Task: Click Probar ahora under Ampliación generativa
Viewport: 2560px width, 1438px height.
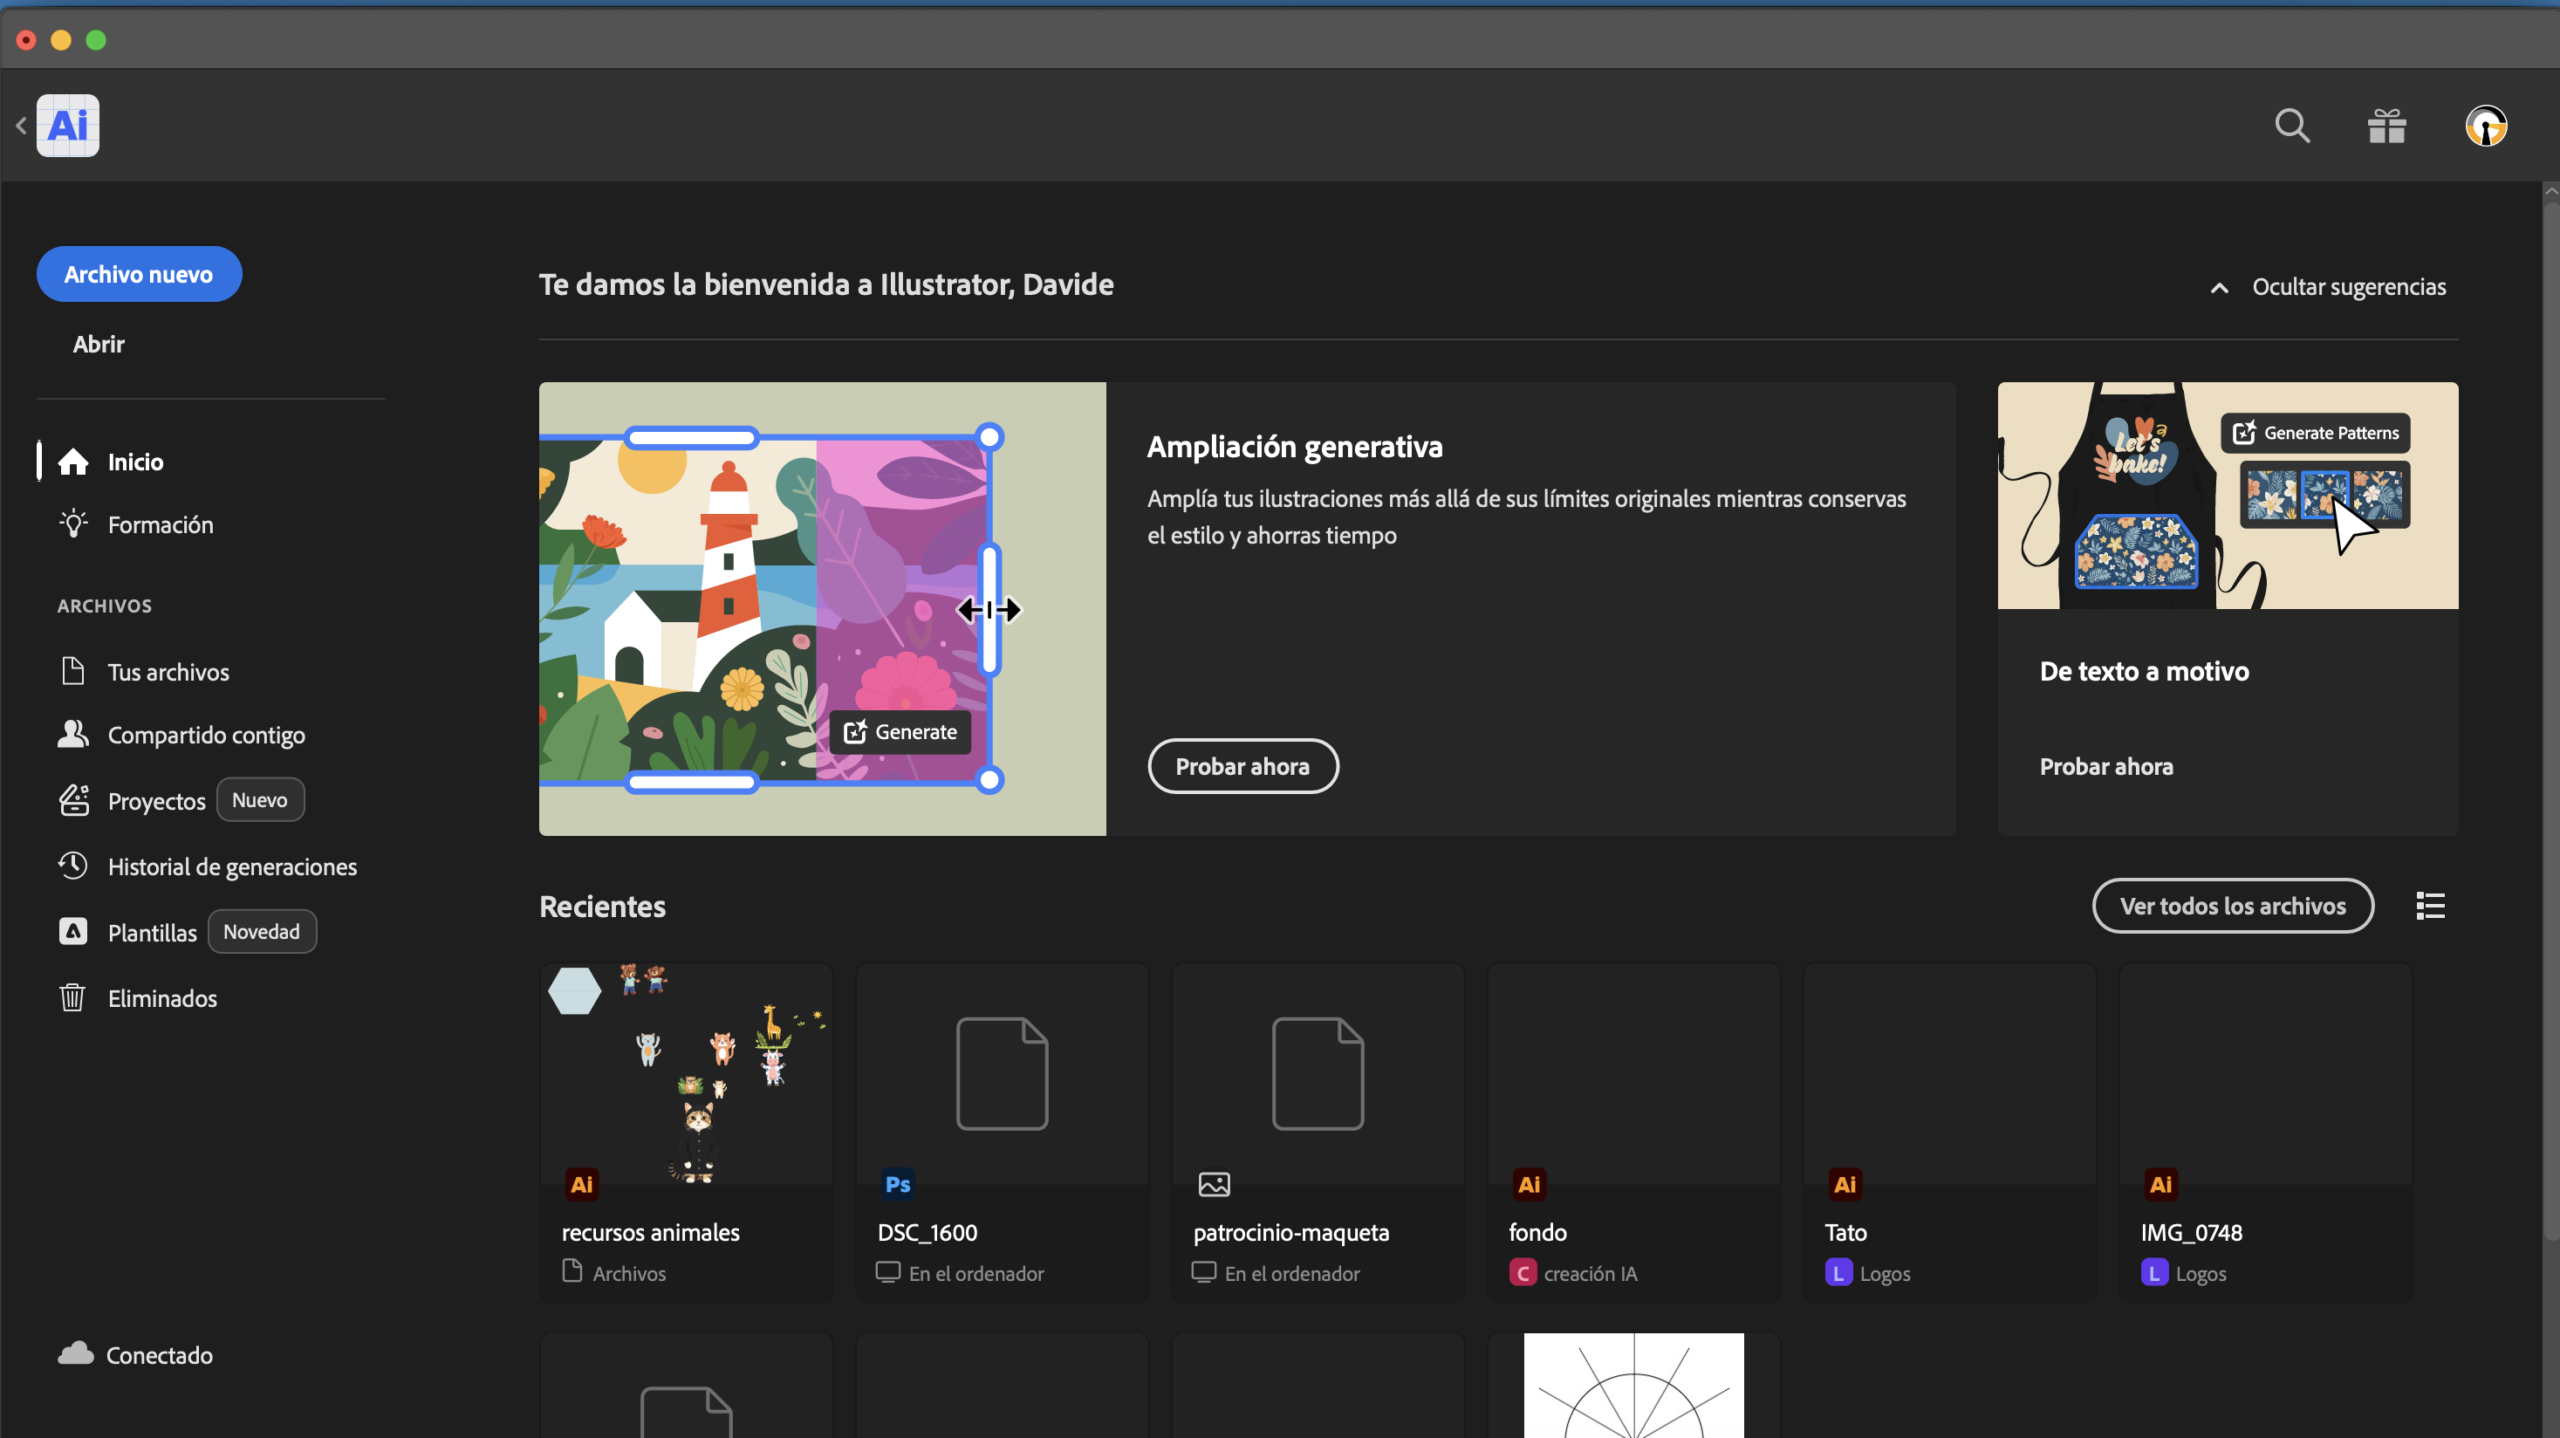Action: [1242, 767]
